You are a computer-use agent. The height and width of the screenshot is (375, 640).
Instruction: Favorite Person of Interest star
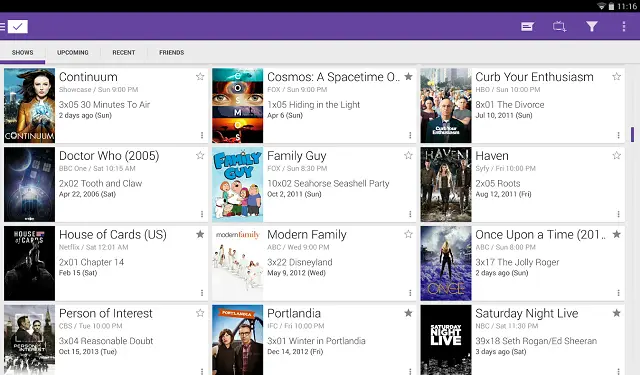point(200,313)
